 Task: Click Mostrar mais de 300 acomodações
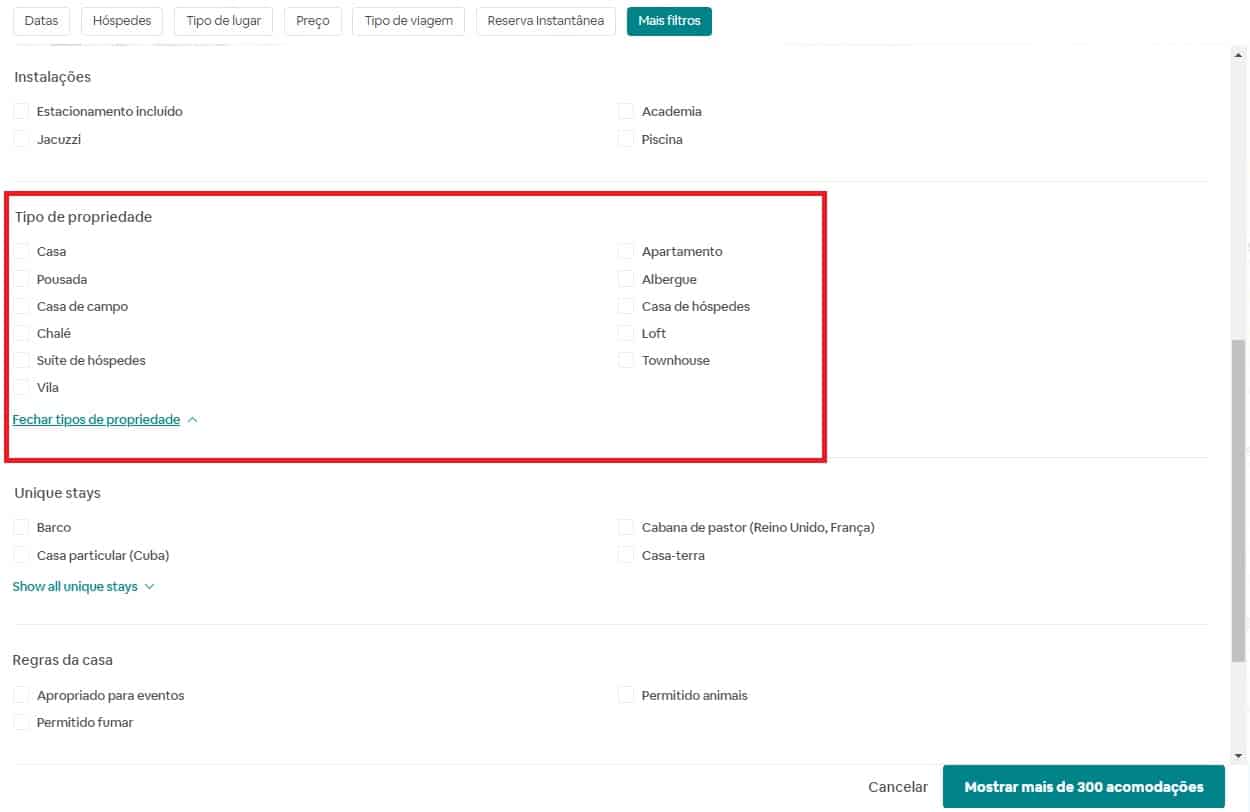tap(1084, 787)
